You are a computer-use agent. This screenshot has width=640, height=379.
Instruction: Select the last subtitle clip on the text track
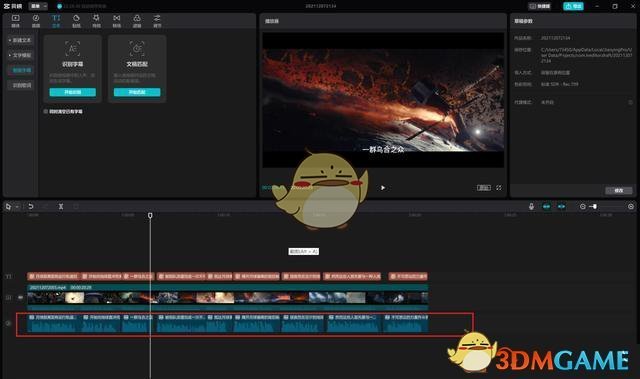(408, 276)
